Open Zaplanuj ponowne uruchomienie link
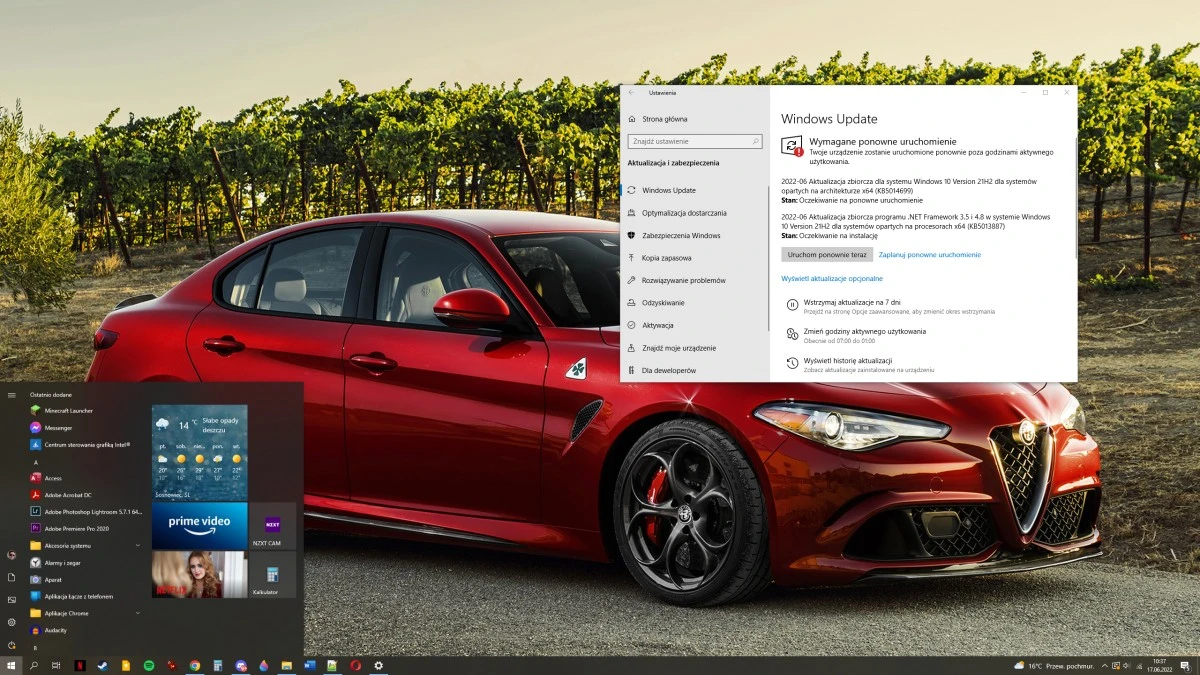The image size is (1200, 675). coord(929,254)
